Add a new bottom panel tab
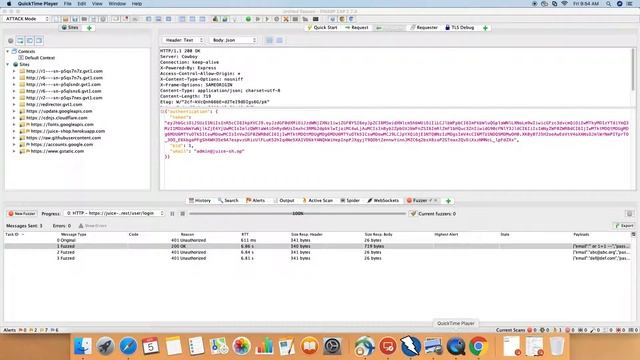 [x=448, y=201]
